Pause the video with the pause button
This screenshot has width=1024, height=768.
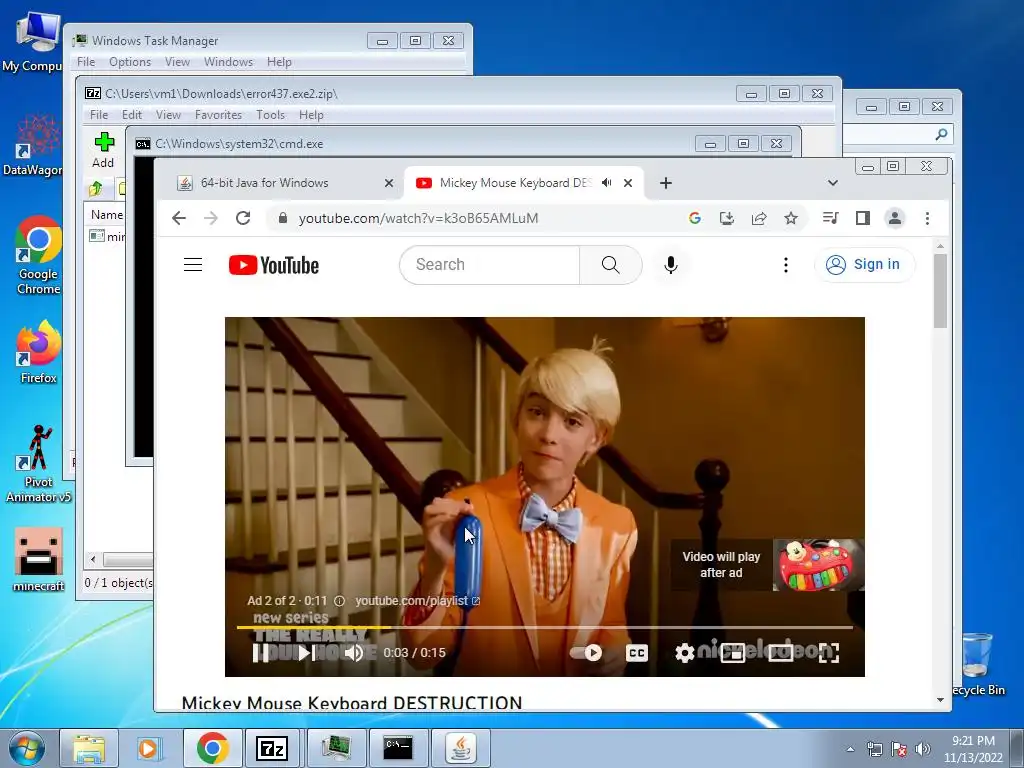coord(261,652)
